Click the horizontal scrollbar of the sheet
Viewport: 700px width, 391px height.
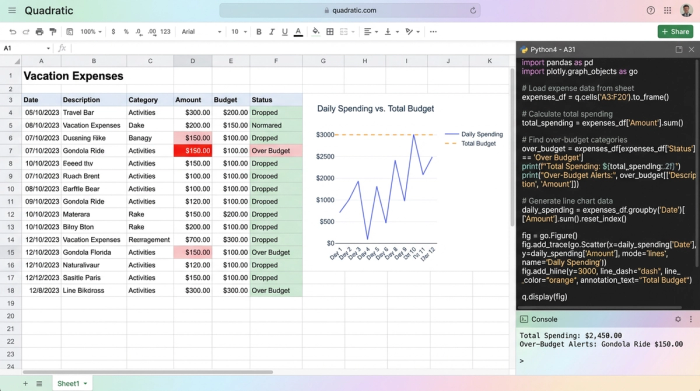147,372
